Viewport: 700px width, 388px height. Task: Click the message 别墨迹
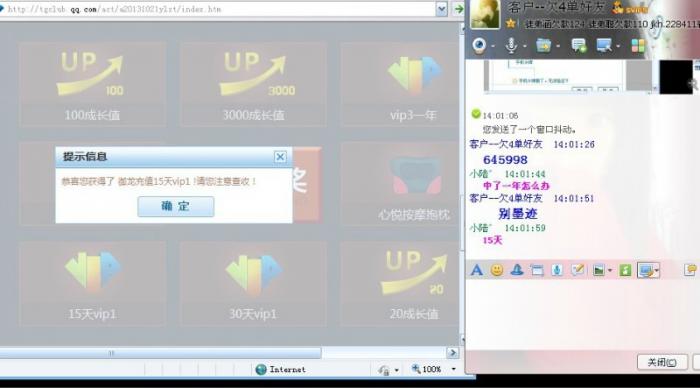[x=517, y=213]
